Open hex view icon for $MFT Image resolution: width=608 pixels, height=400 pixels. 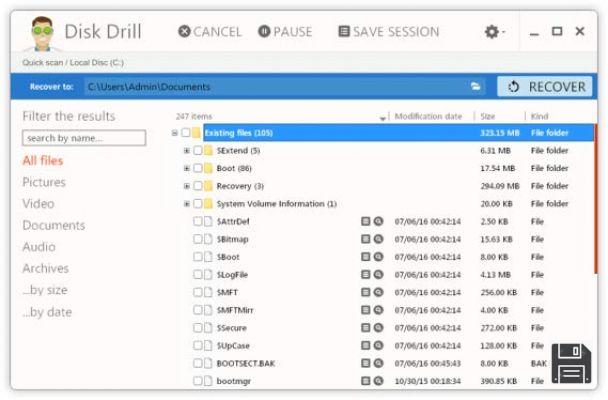pos(365,292)
